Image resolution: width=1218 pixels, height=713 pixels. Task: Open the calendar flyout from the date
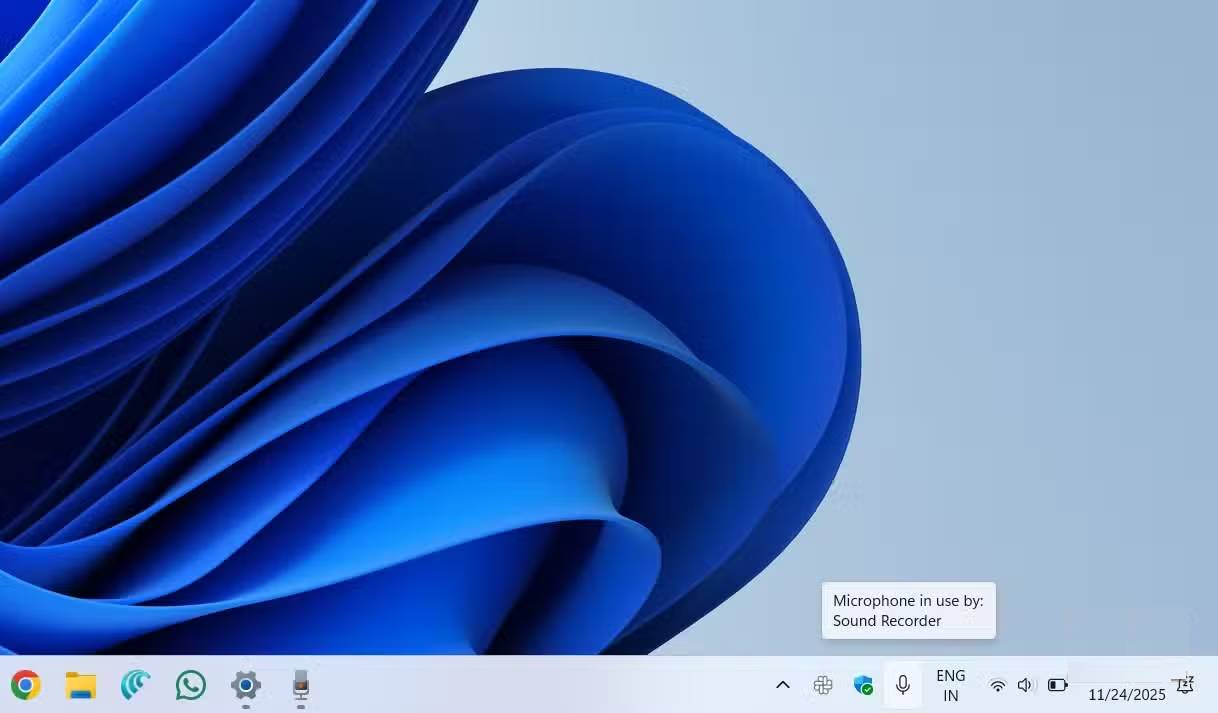[1127, 694]
